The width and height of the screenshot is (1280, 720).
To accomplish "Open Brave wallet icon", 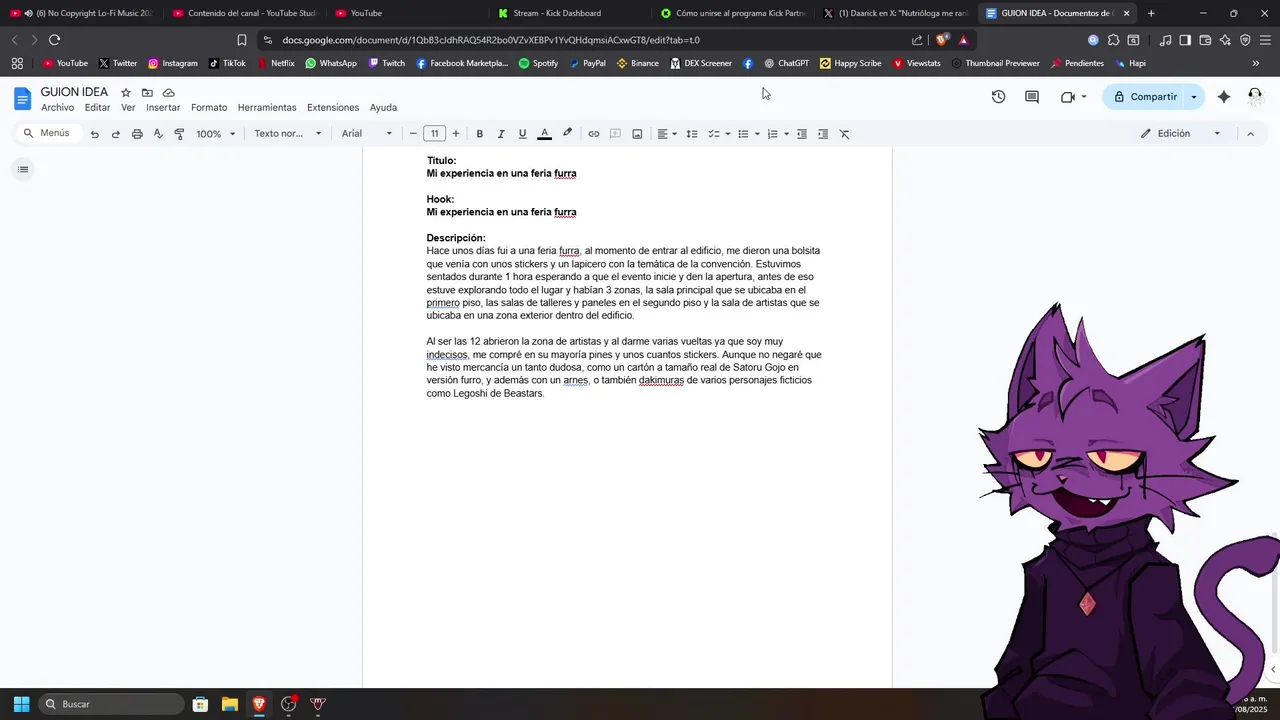I will point(1205,40).
